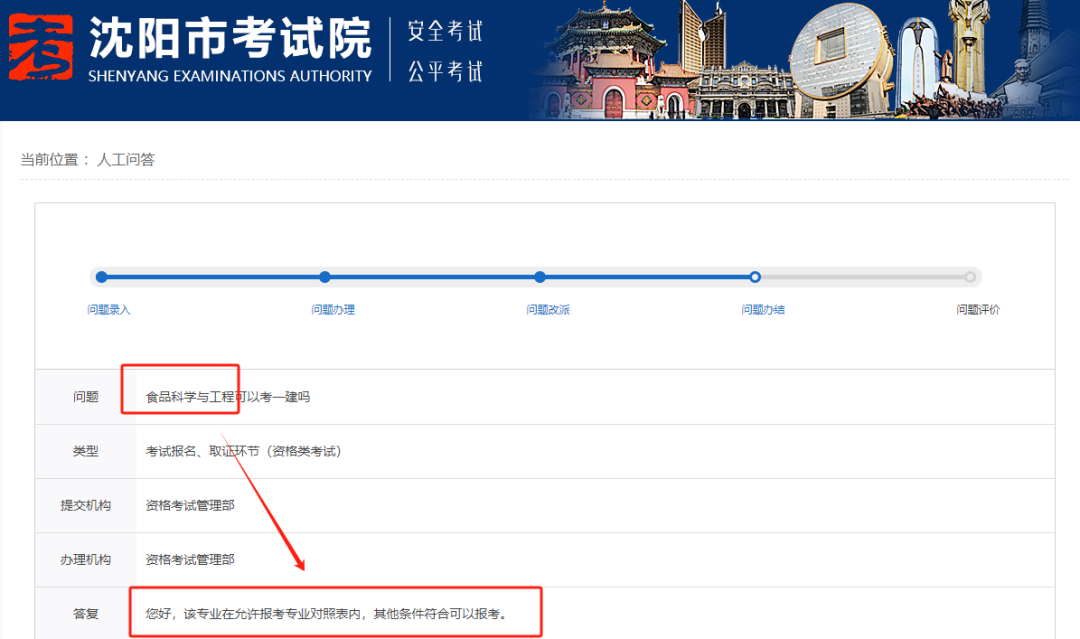Click the city landmarks banner image
Screen dimensions: 1080x639
[x=804, y=60]
